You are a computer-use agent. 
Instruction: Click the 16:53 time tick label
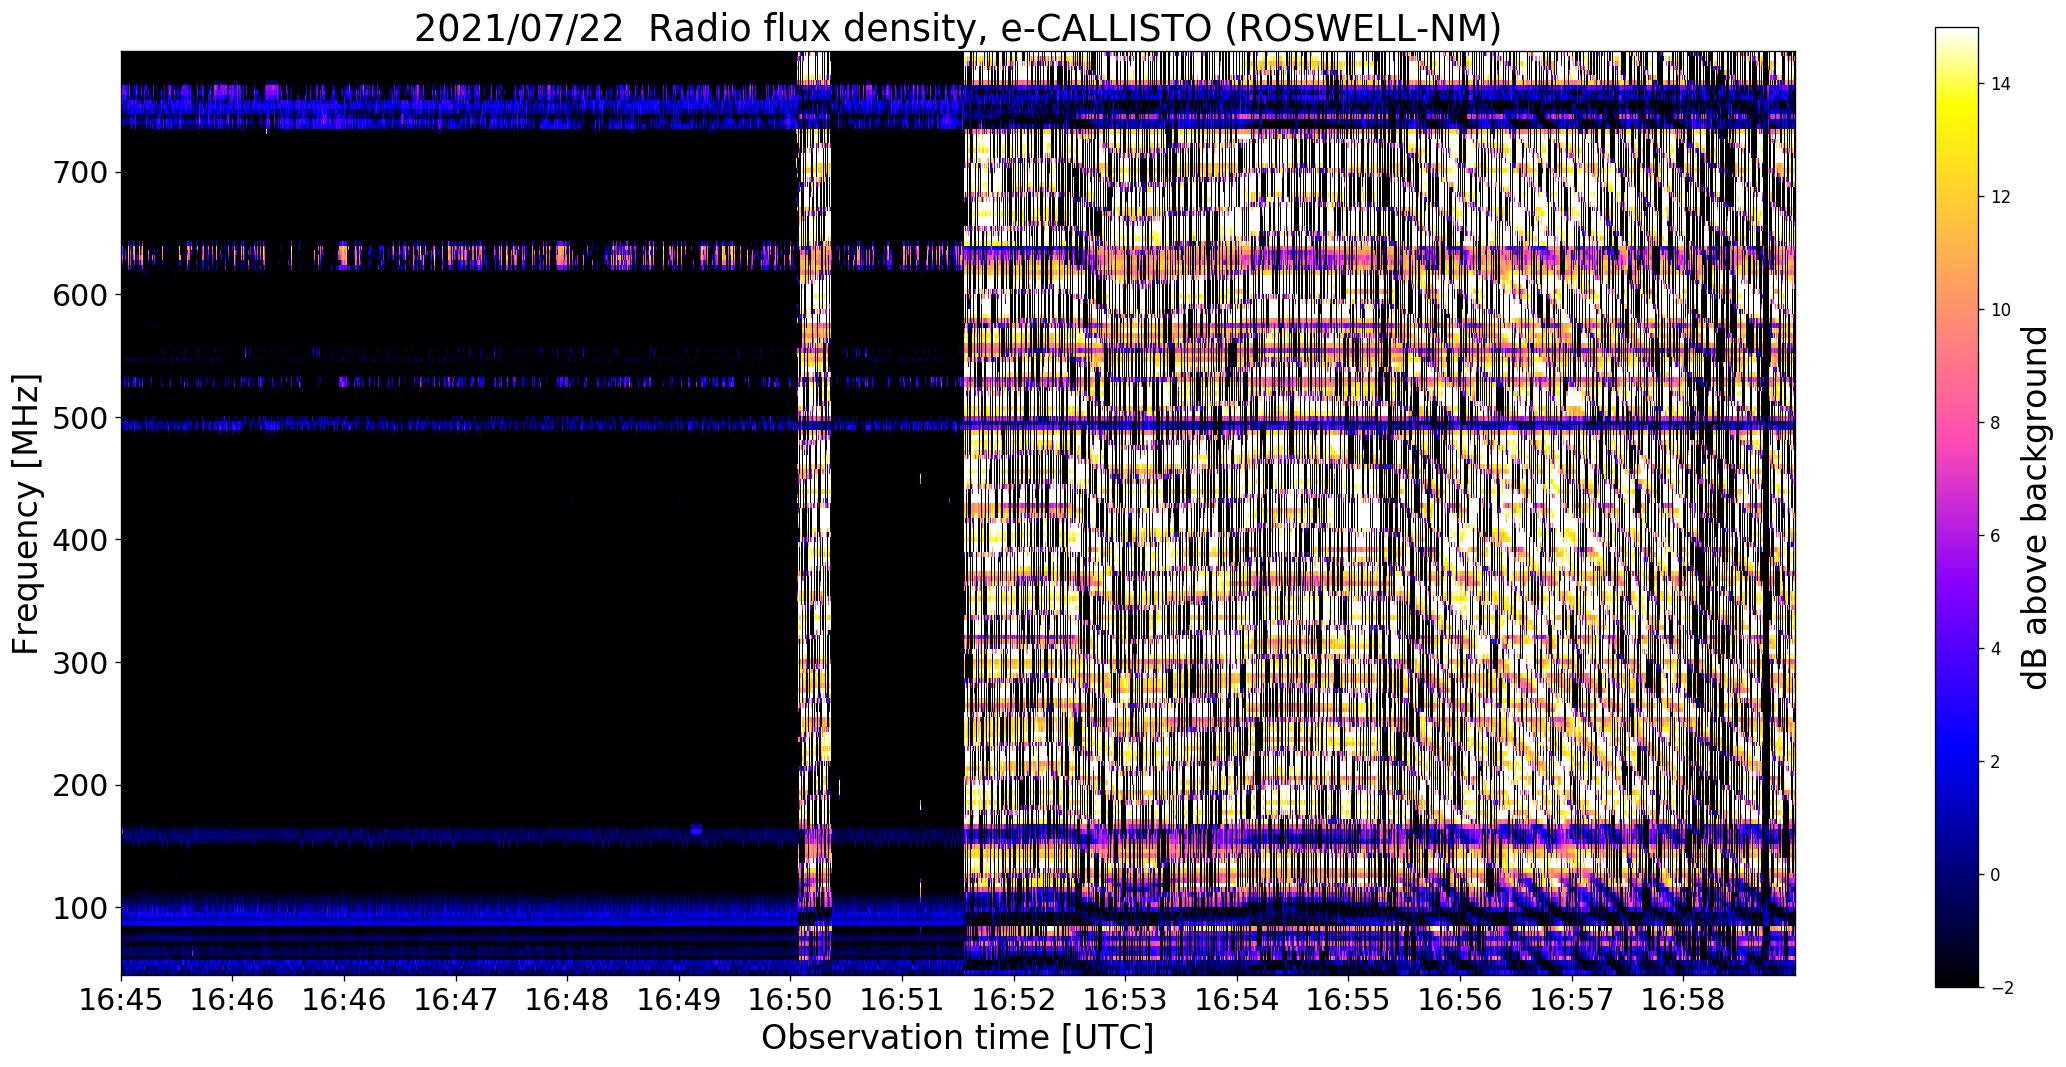pos(1125,999)
